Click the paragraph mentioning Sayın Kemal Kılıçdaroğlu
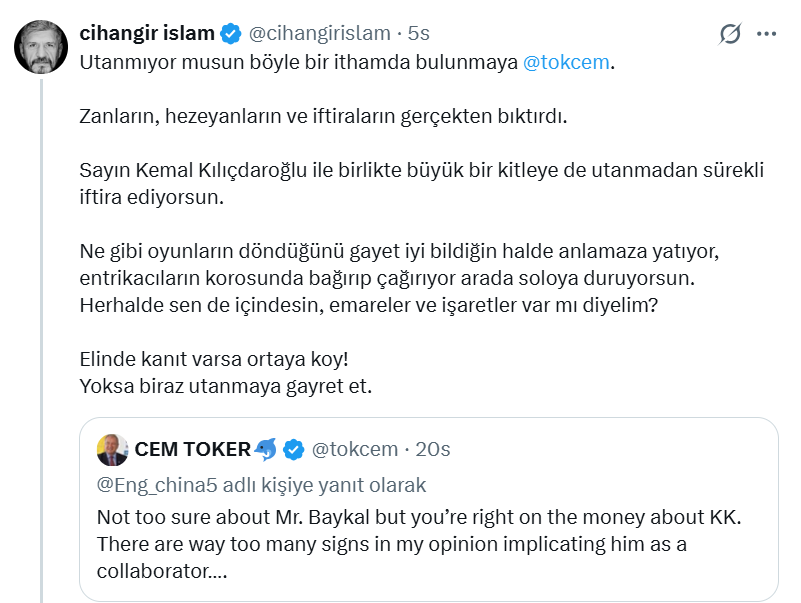The image size is (801, 603). tap(420, 183)
